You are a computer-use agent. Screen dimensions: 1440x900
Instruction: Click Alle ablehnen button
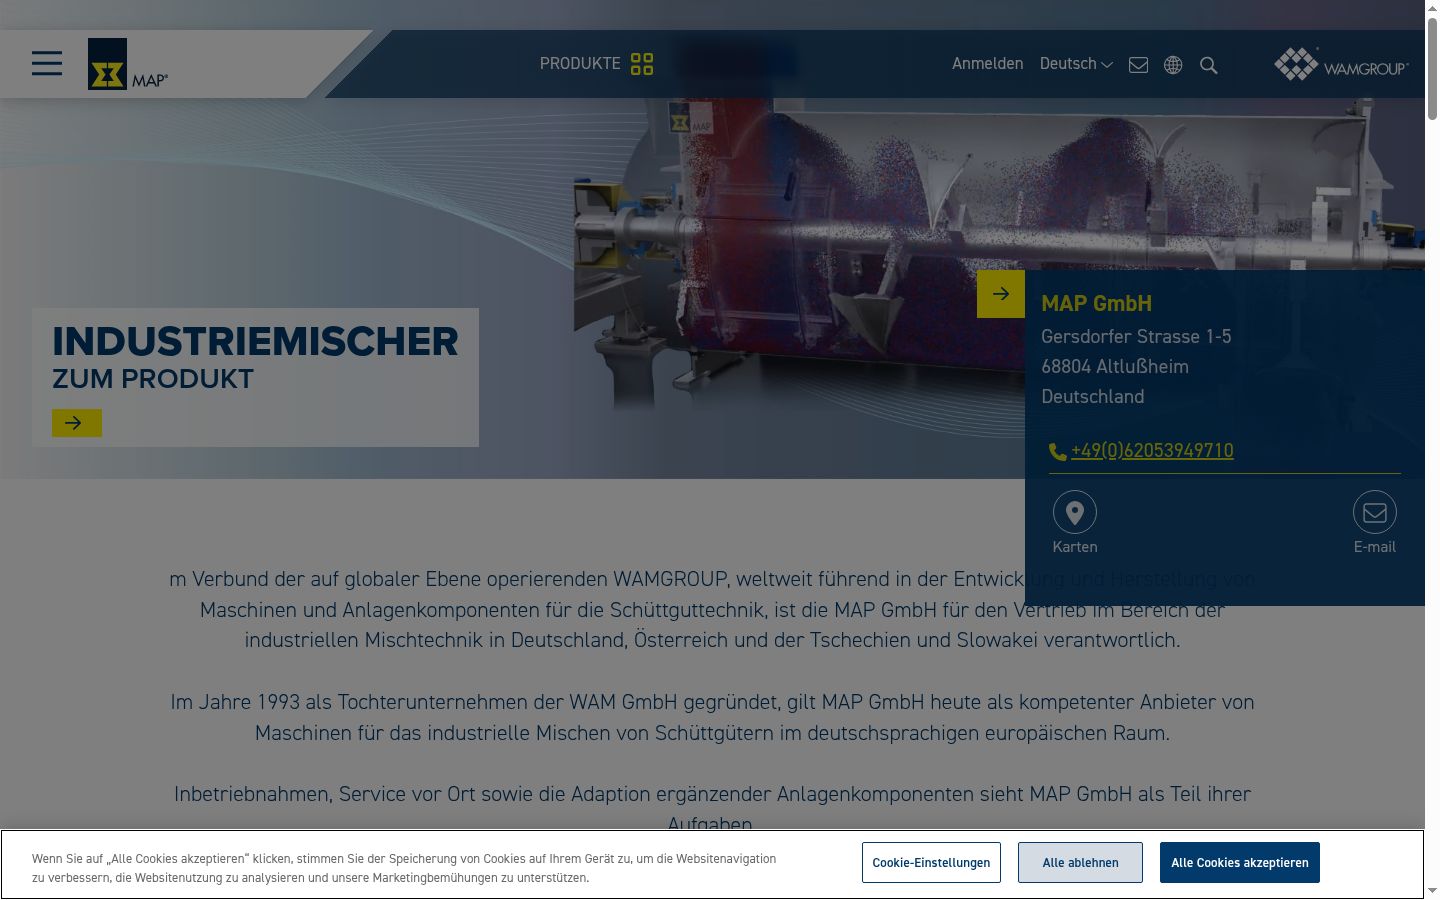click(1080, 863)
